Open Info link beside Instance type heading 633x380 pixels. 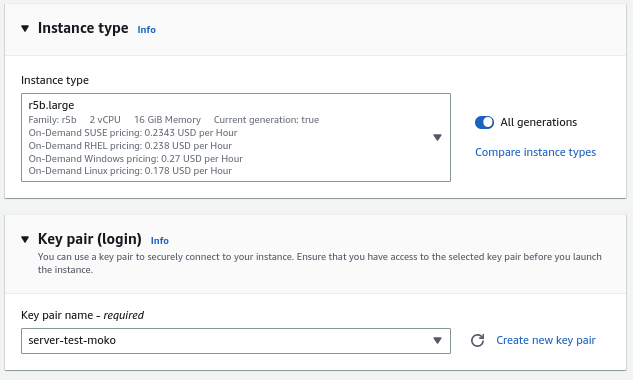pyautogui.click(x=146, y=30)
